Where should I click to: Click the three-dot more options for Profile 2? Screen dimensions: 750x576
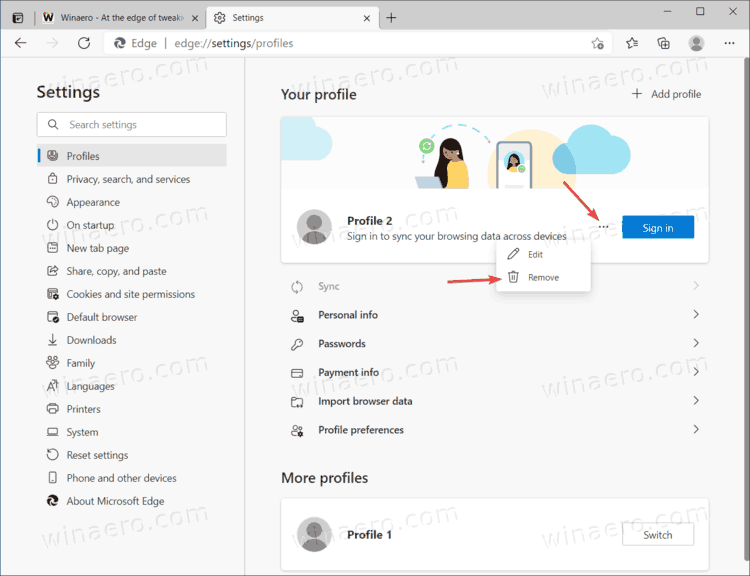[603, 227]
